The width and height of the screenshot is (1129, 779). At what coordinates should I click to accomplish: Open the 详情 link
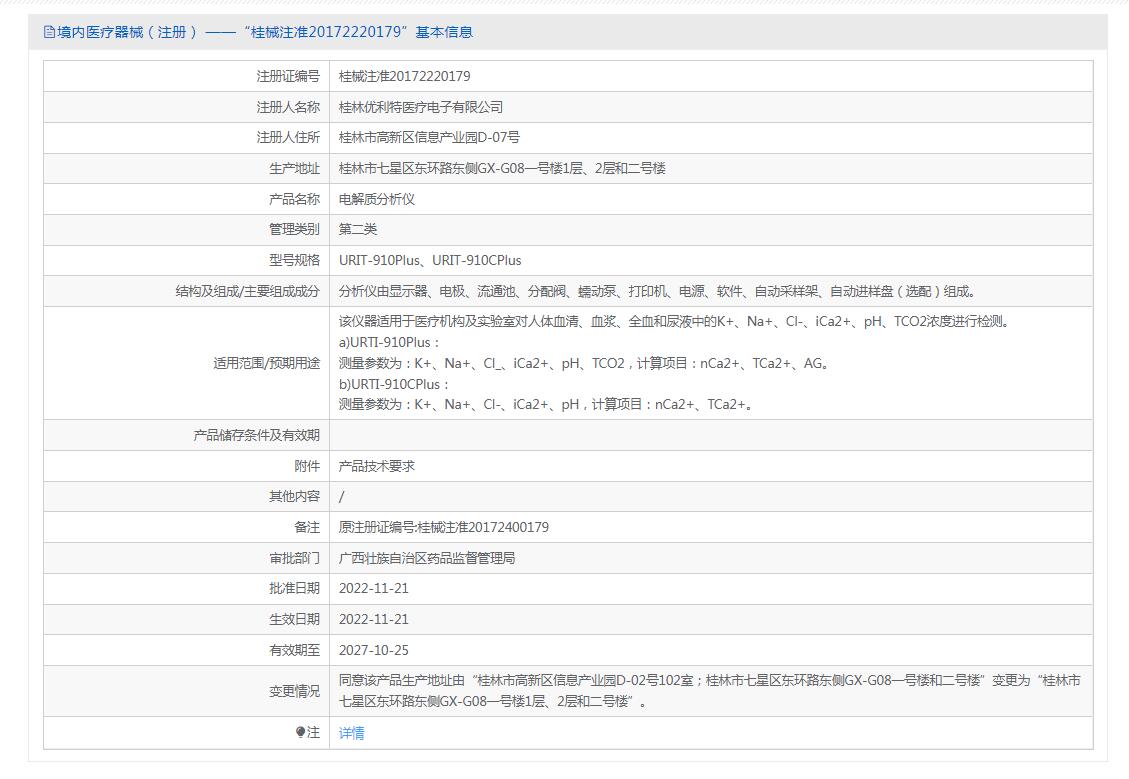pos(351,733)
